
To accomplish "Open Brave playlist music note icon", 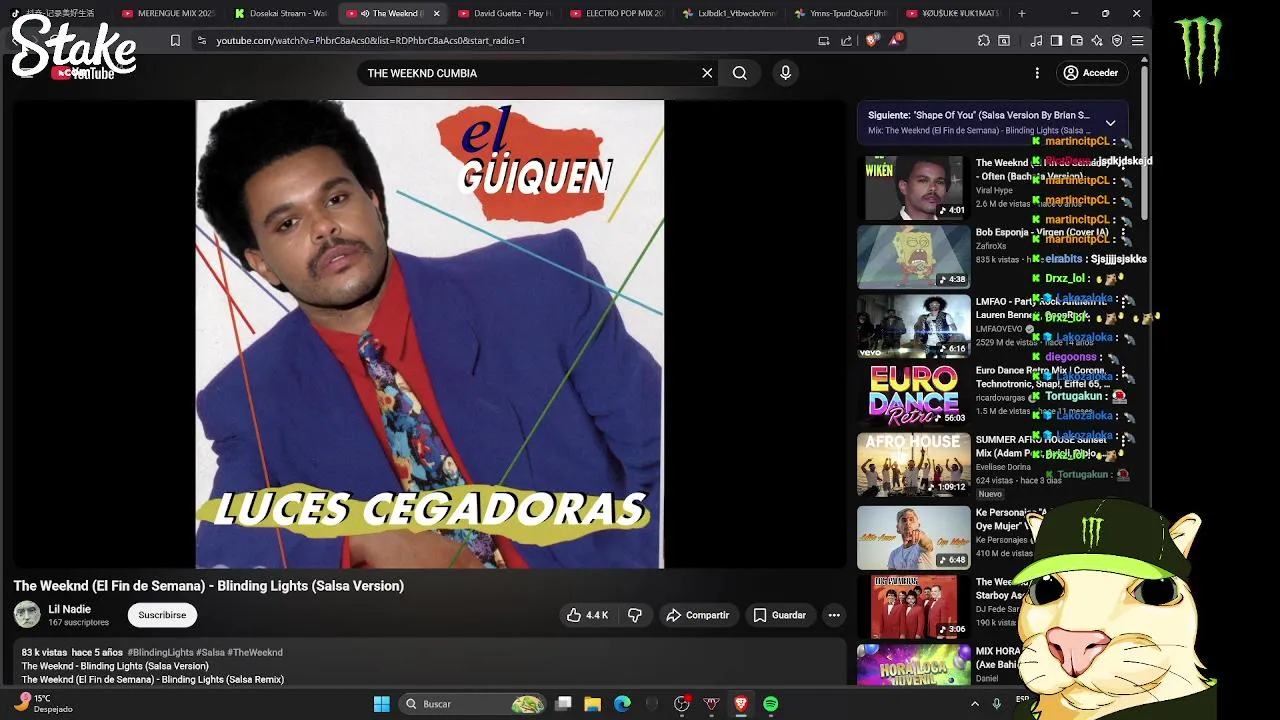I will click(x=1036, y=40).
